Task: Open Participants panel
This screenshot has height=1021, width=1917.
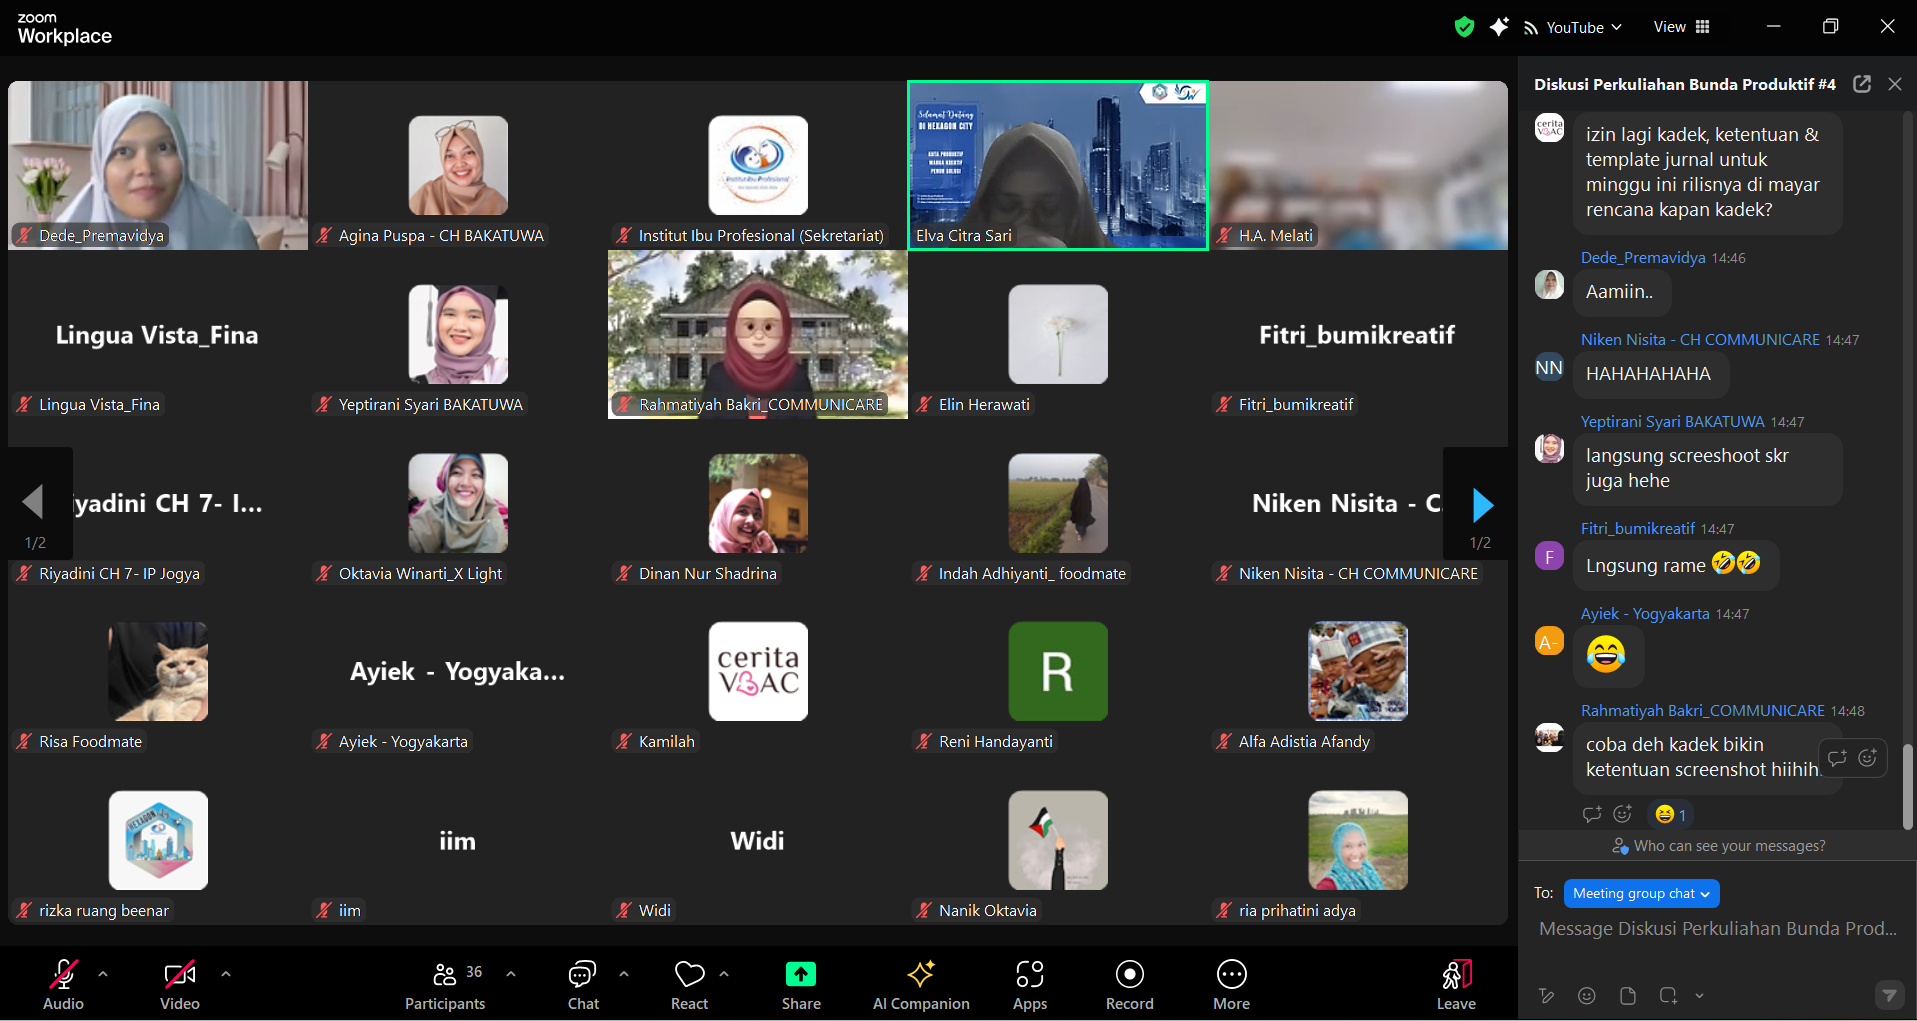Action: tap(445, 984)
